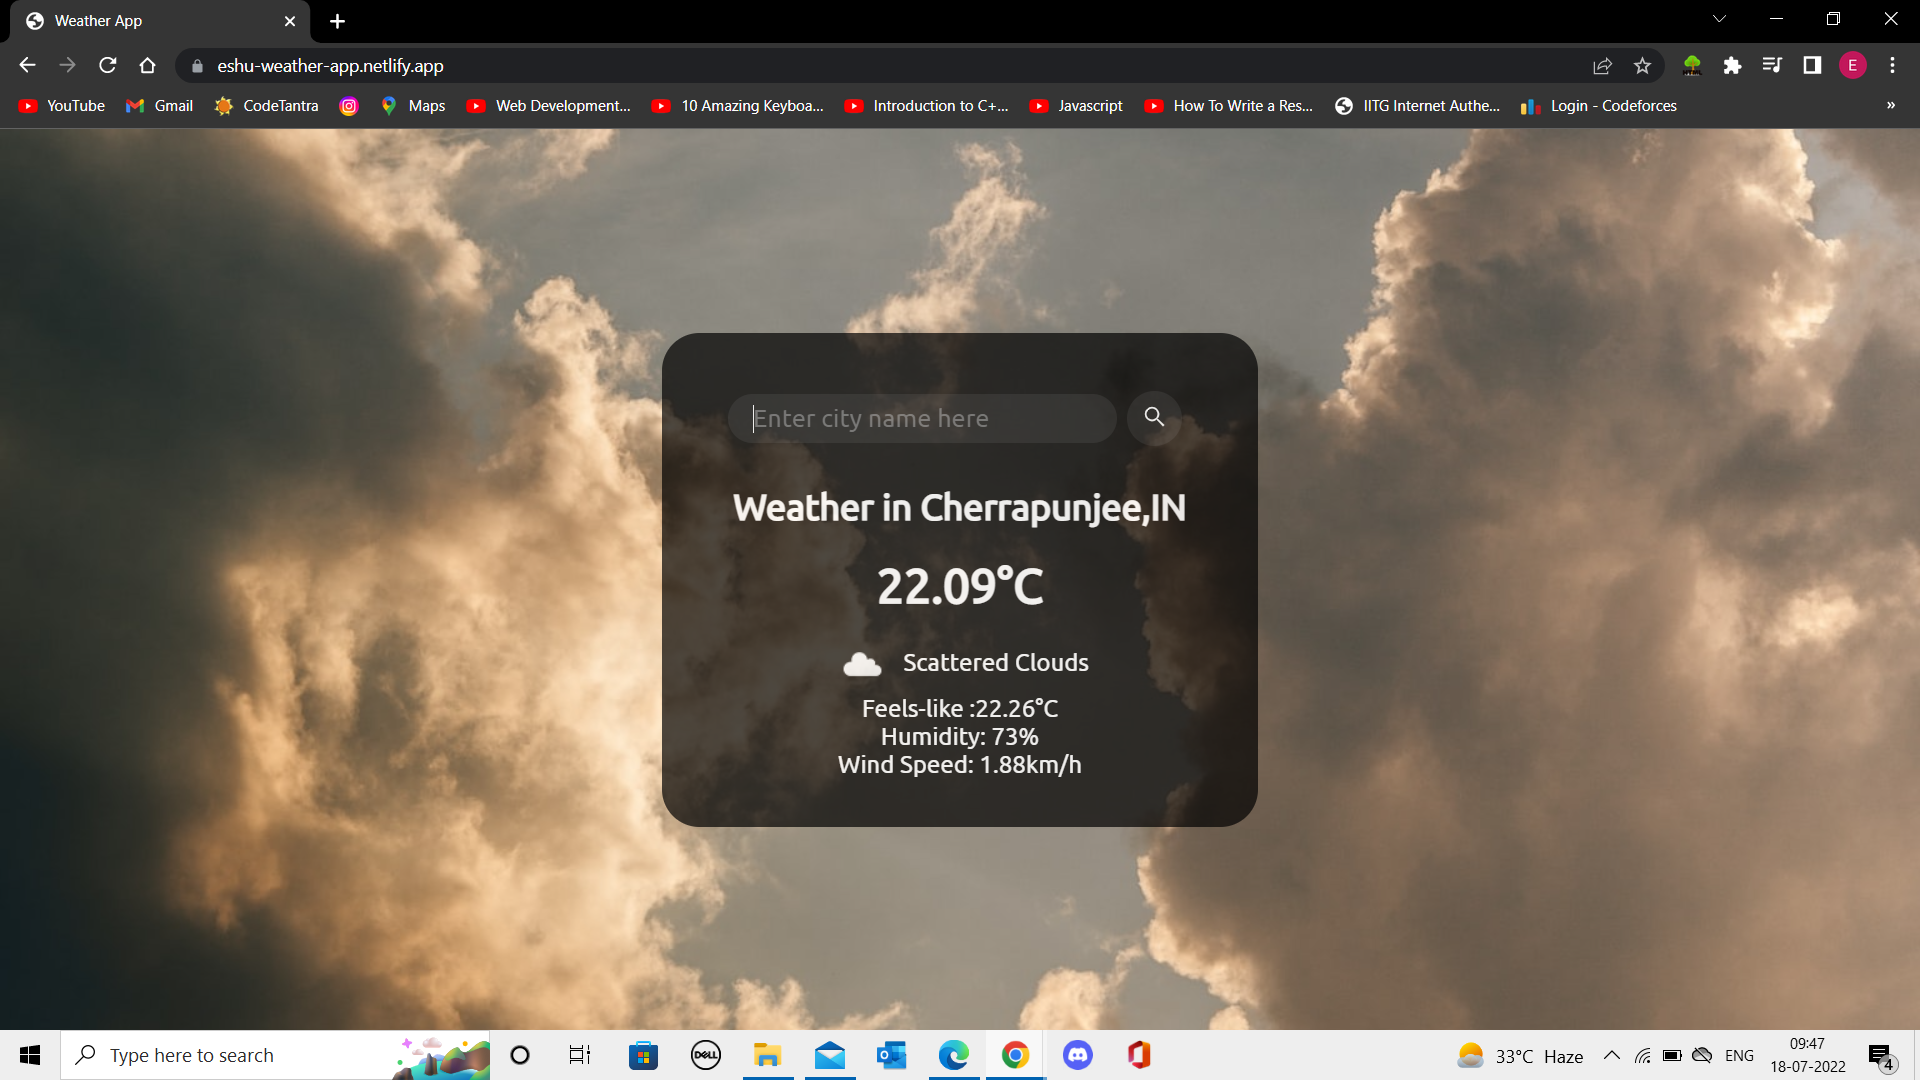Open Chrome's three-dot menu
This screenshot has height=1080, width=1920.
point(1892,65)
